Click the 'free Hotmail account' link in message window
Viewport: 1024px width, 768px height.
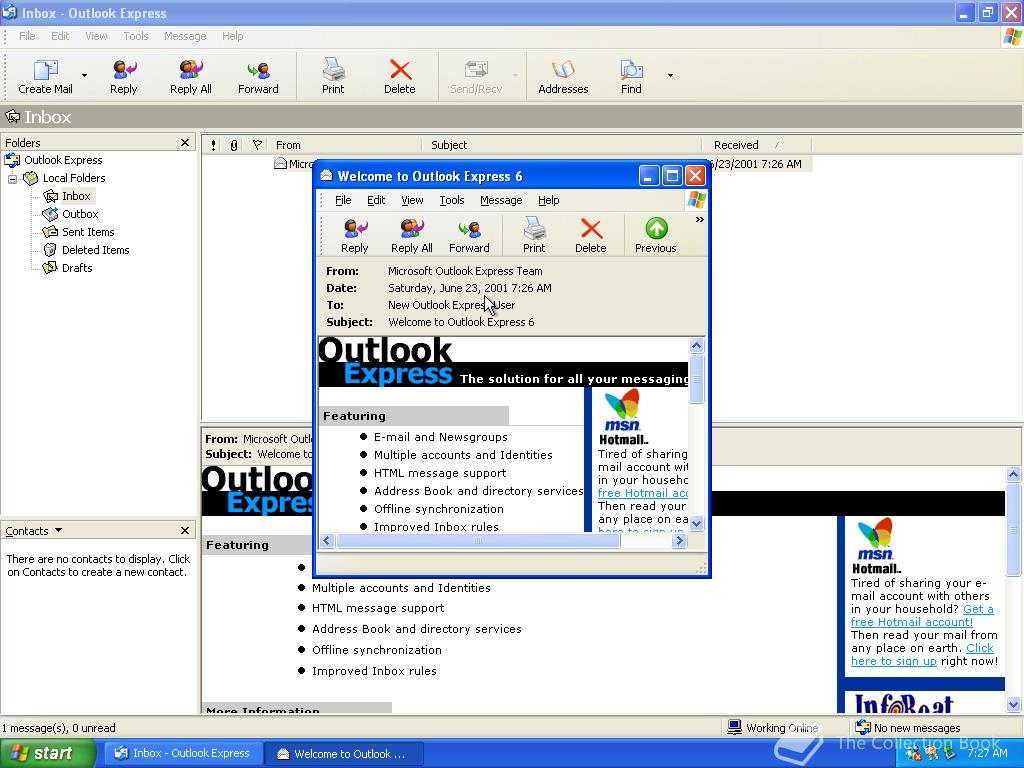tap(643, 493)
